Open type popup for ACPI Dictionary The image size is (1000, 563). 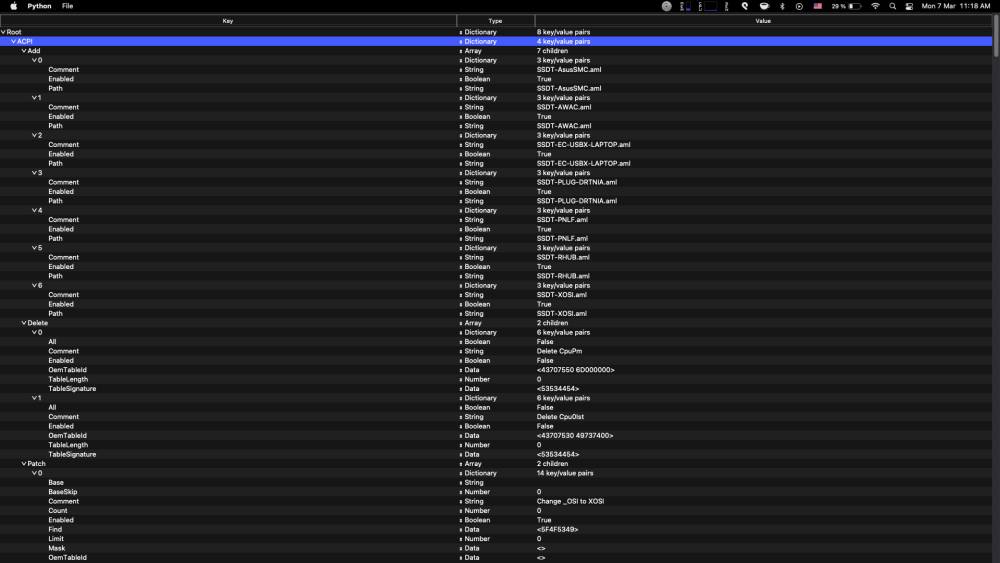tap(461, 41)
